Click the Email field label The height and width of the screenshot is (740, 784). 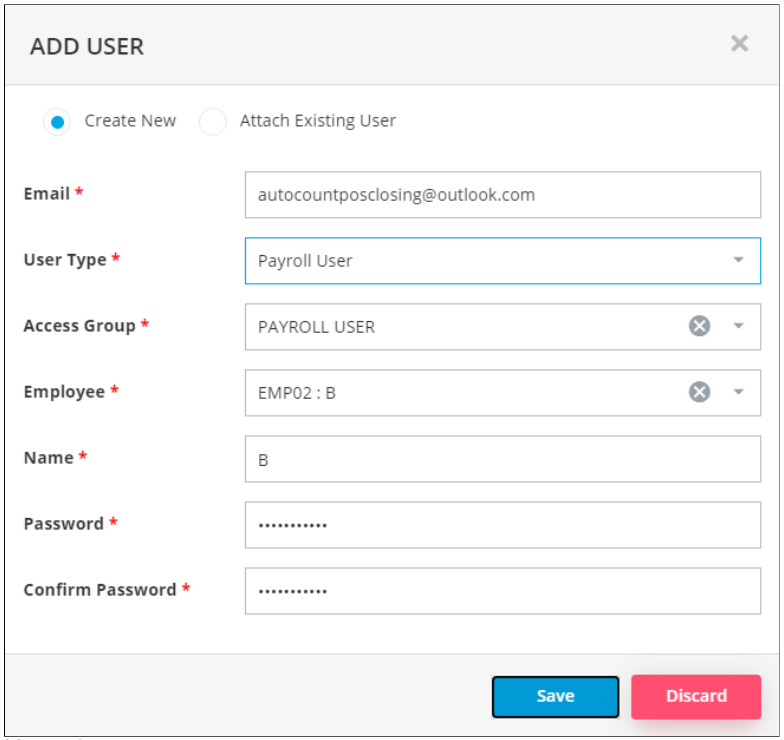click(x=46, y=194)
